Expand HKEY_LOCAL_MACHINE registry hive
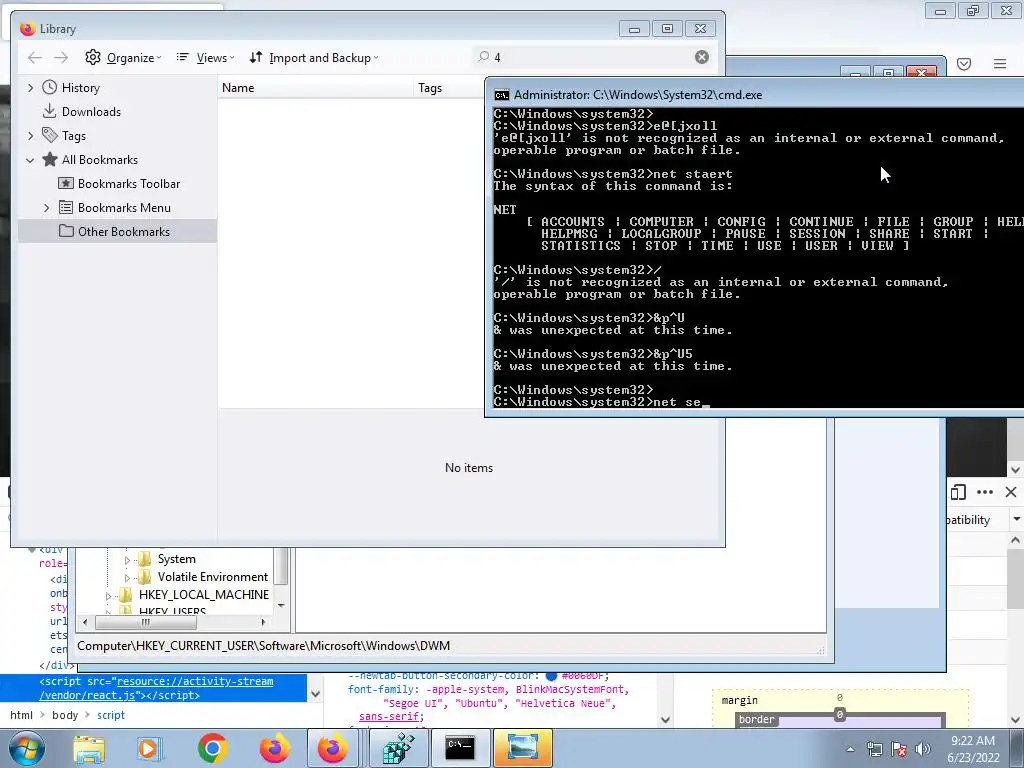The image size is (1024, 768). point(108,596)
